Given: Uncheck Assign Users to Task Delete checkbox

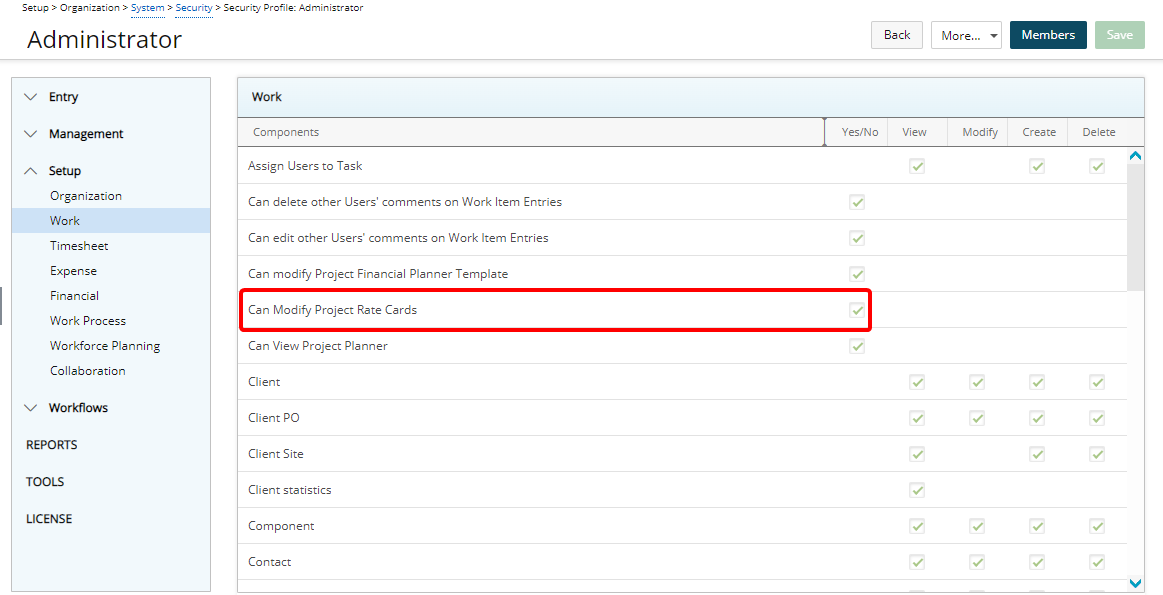Looking at the screenshot, I should coord(1097,166).
